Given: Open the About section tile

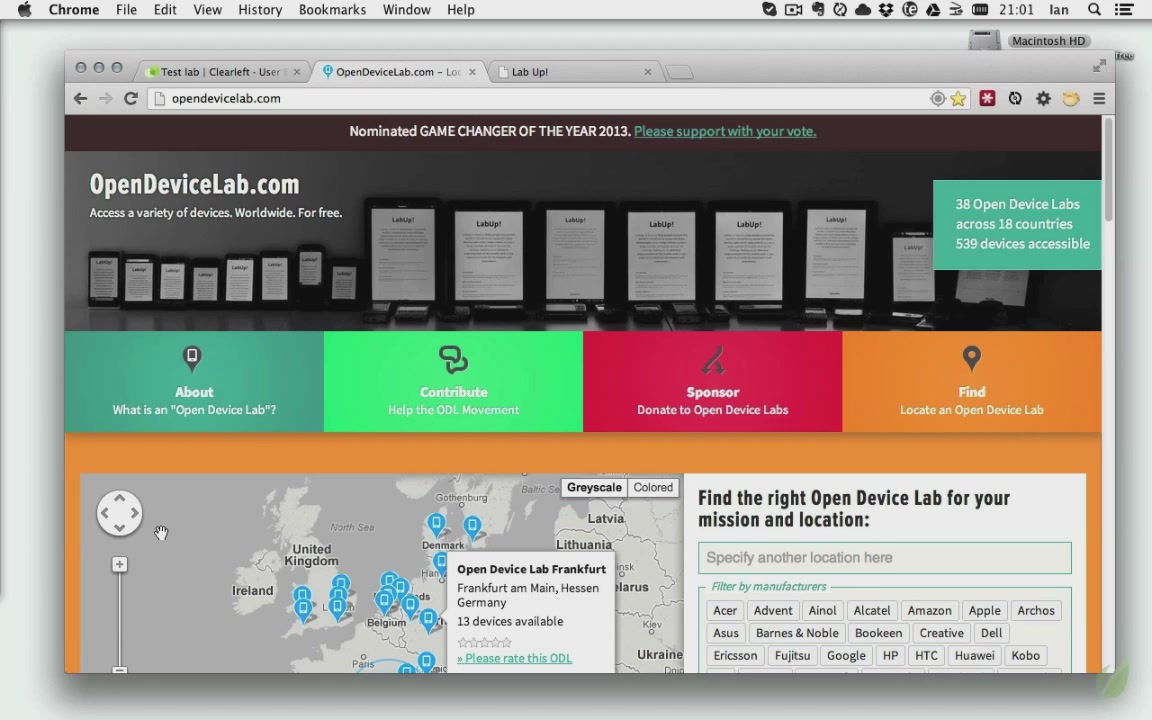Looking at the screenshot, I should [194, 381].
